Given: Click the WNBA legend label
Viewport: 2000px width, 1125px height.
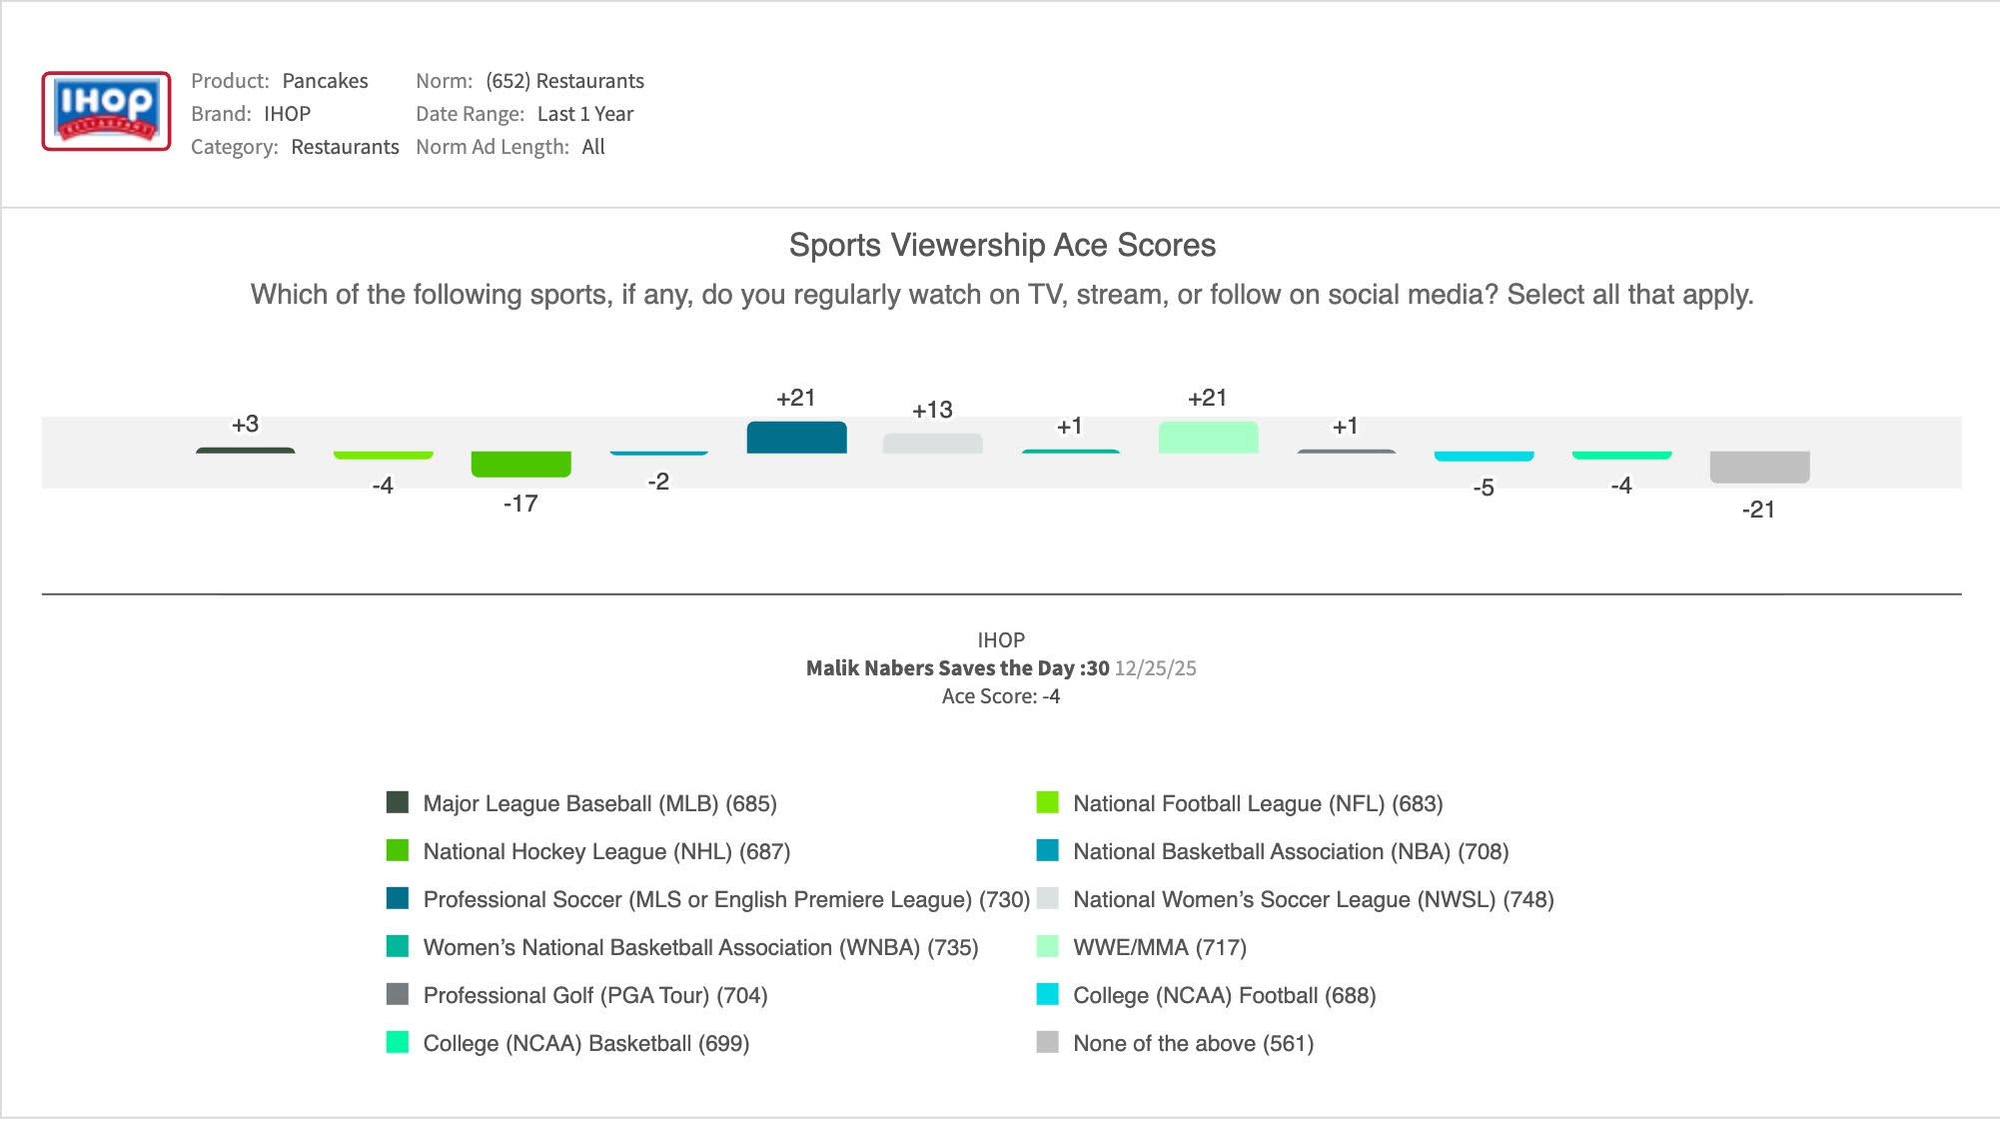Looking at the screenshot, I should [700, 948].
